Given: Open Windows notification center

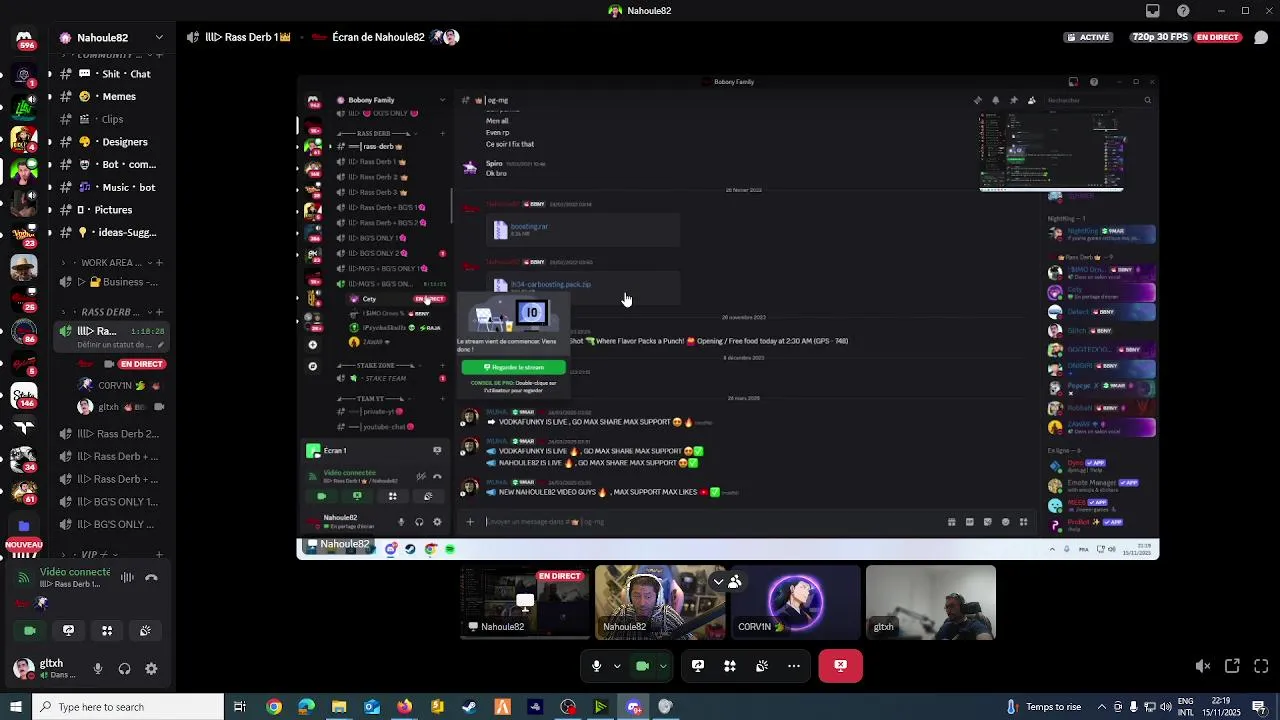Looking at the screenshot, I should point(1259,707).
